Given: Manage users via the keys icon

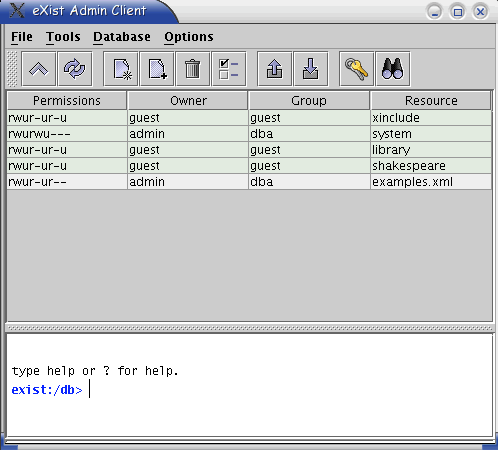Looking at the screenshot, I should pyautogui.click(x=357, y=69).
